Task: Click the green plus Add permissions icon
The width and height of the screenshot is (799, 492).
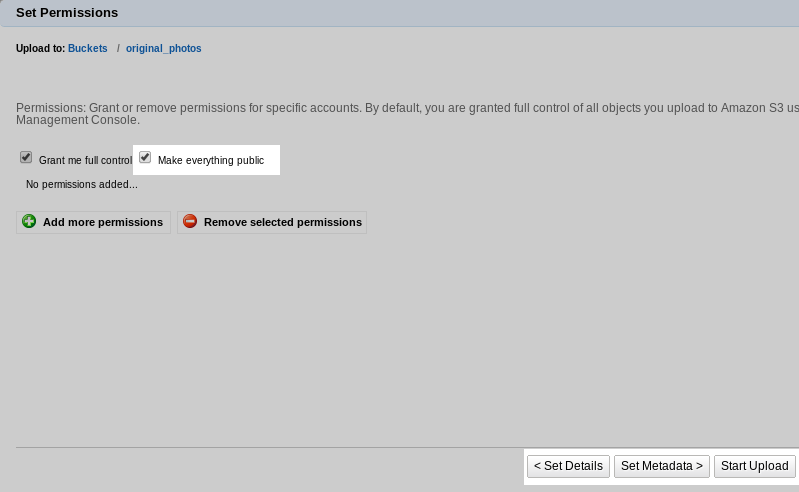Action: [29, 221]
